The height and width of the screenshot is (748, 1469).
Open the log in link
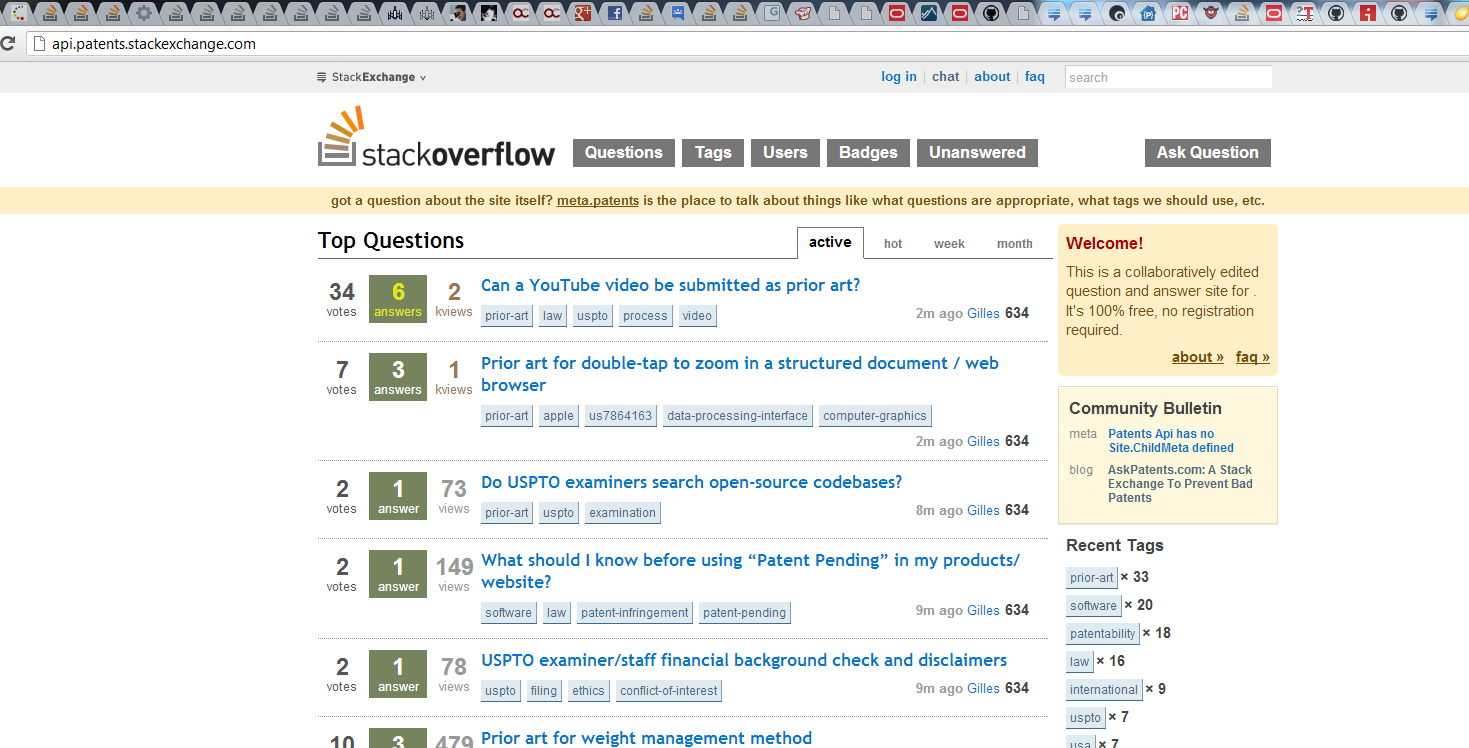click(x=899, y=77)
